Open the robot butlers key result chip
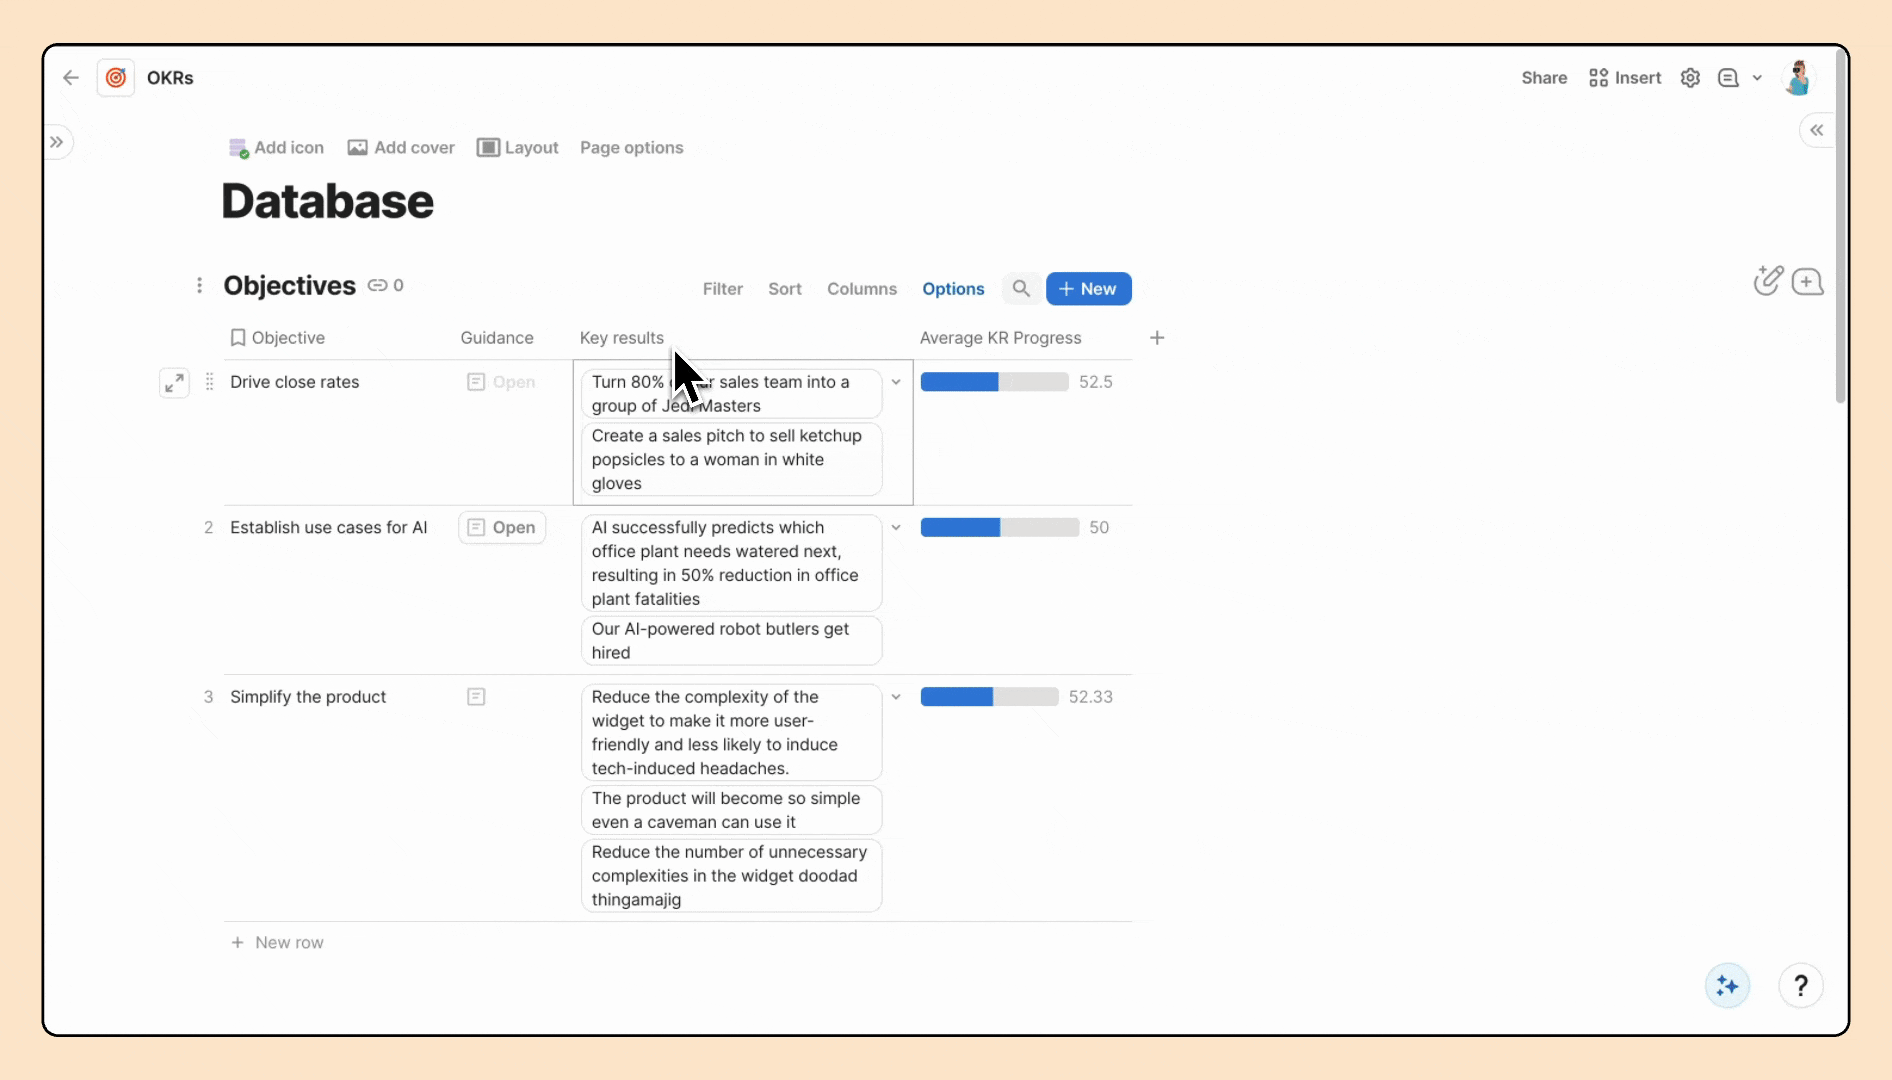 pos(731,641)
